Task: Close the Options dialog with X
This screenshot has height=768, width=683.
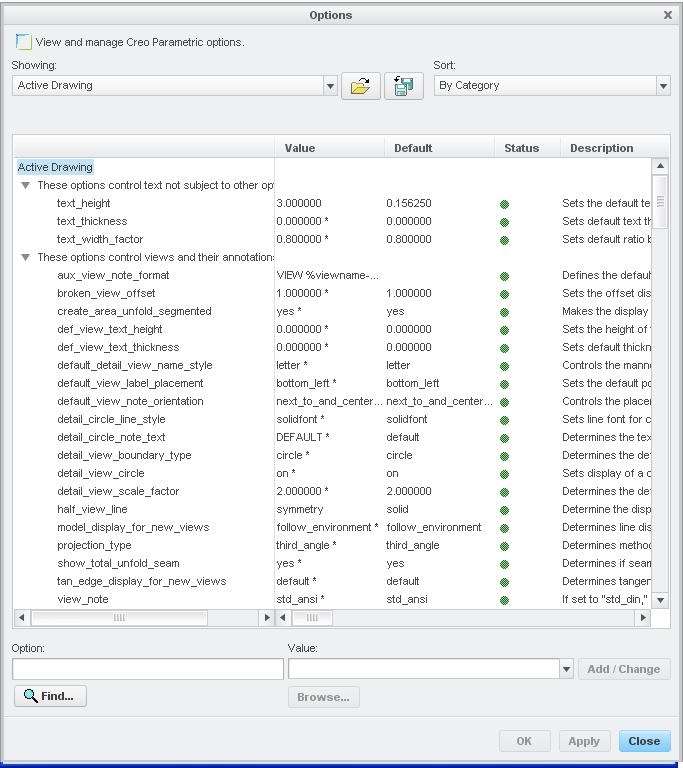Action: [668, 15]
